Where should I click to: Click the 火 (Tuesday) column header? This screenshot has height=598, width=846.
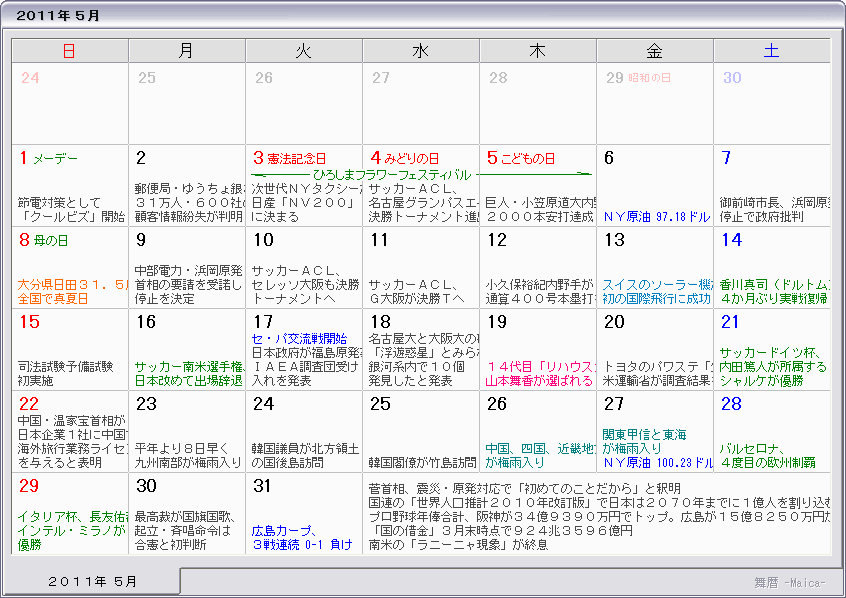(304, 51)
